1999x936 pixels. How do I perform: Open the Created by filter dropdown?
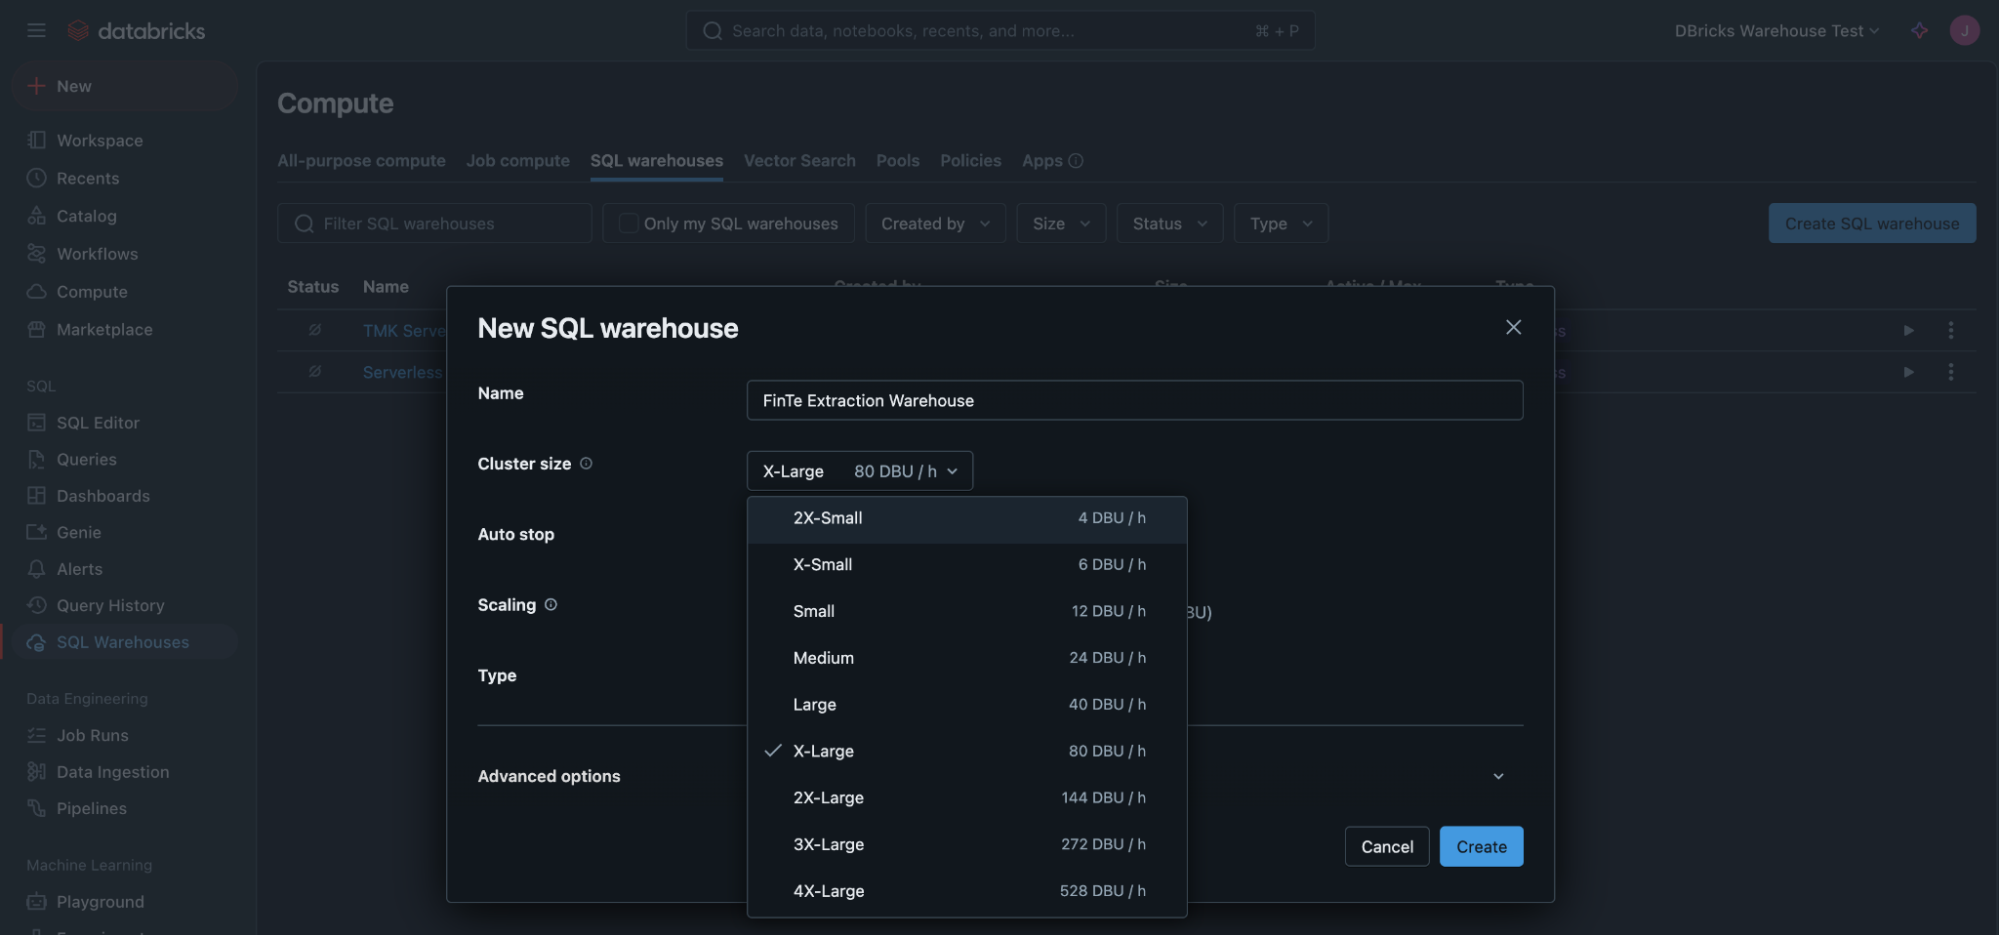[x=935, y=223]
